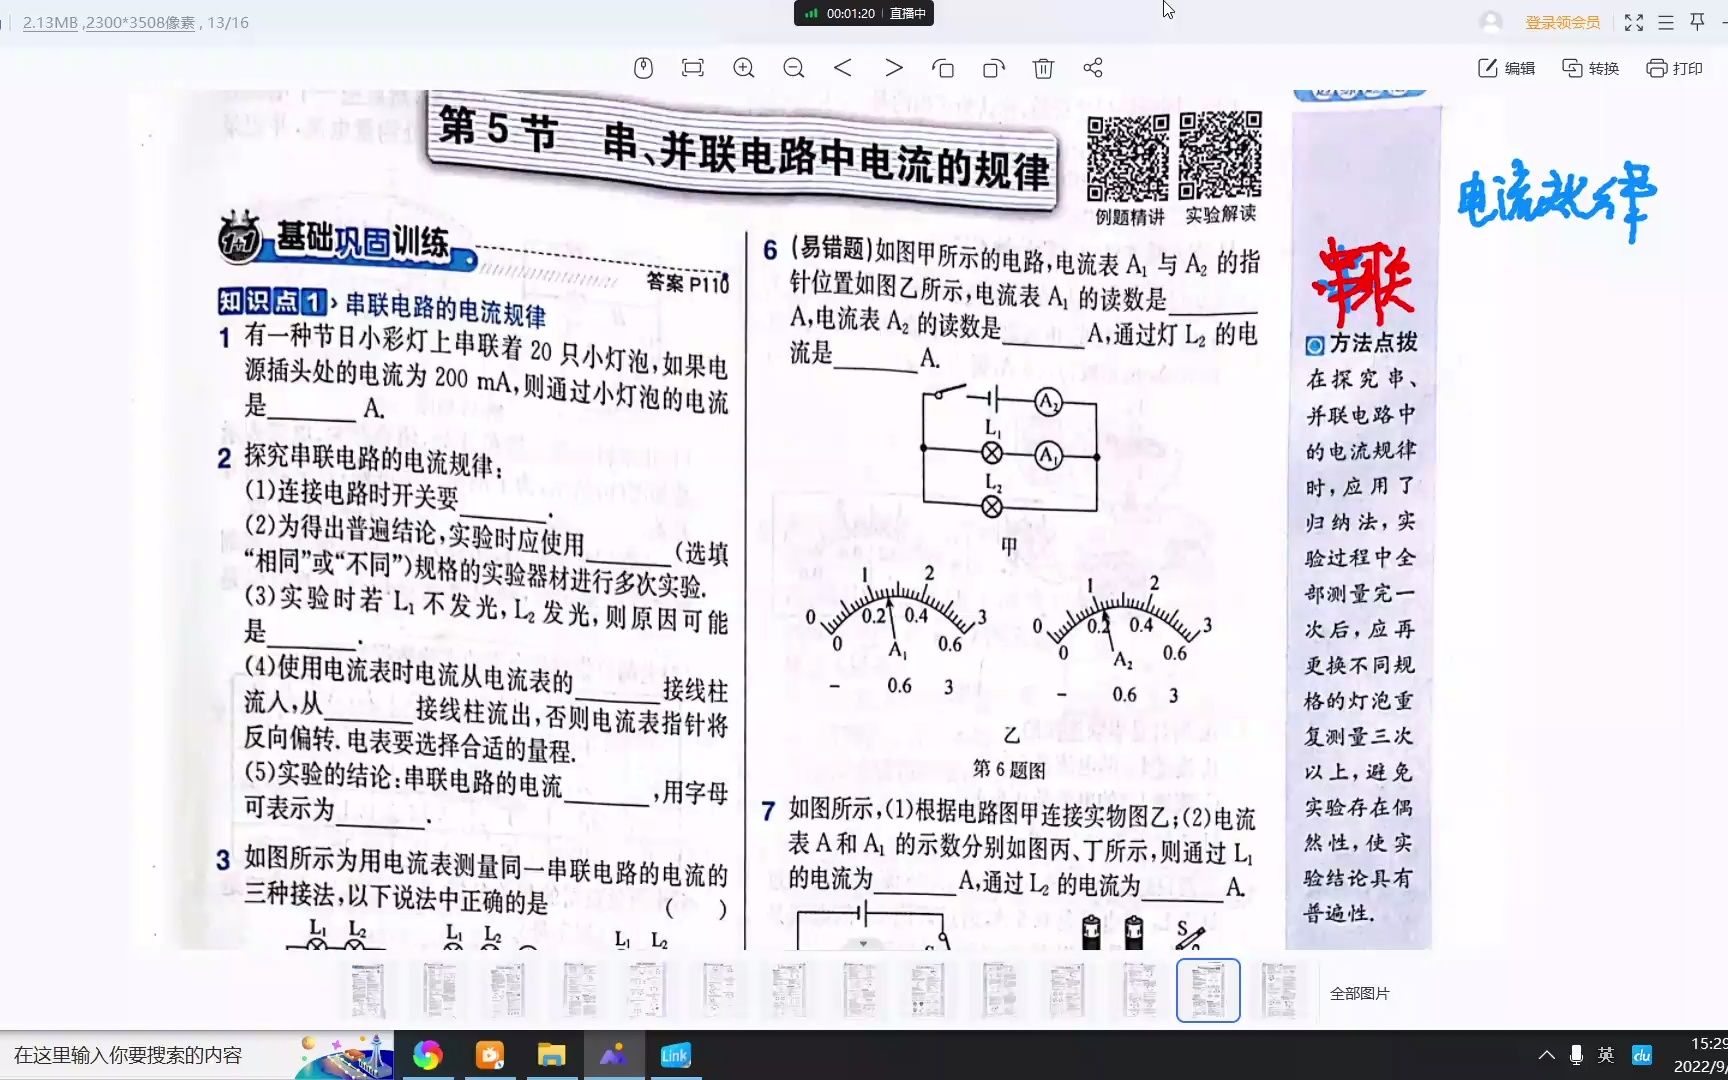Select the thumbnail just before the highlighted one
This screenshot has width=1728, height=1080.
click(x=1139, y=990)
